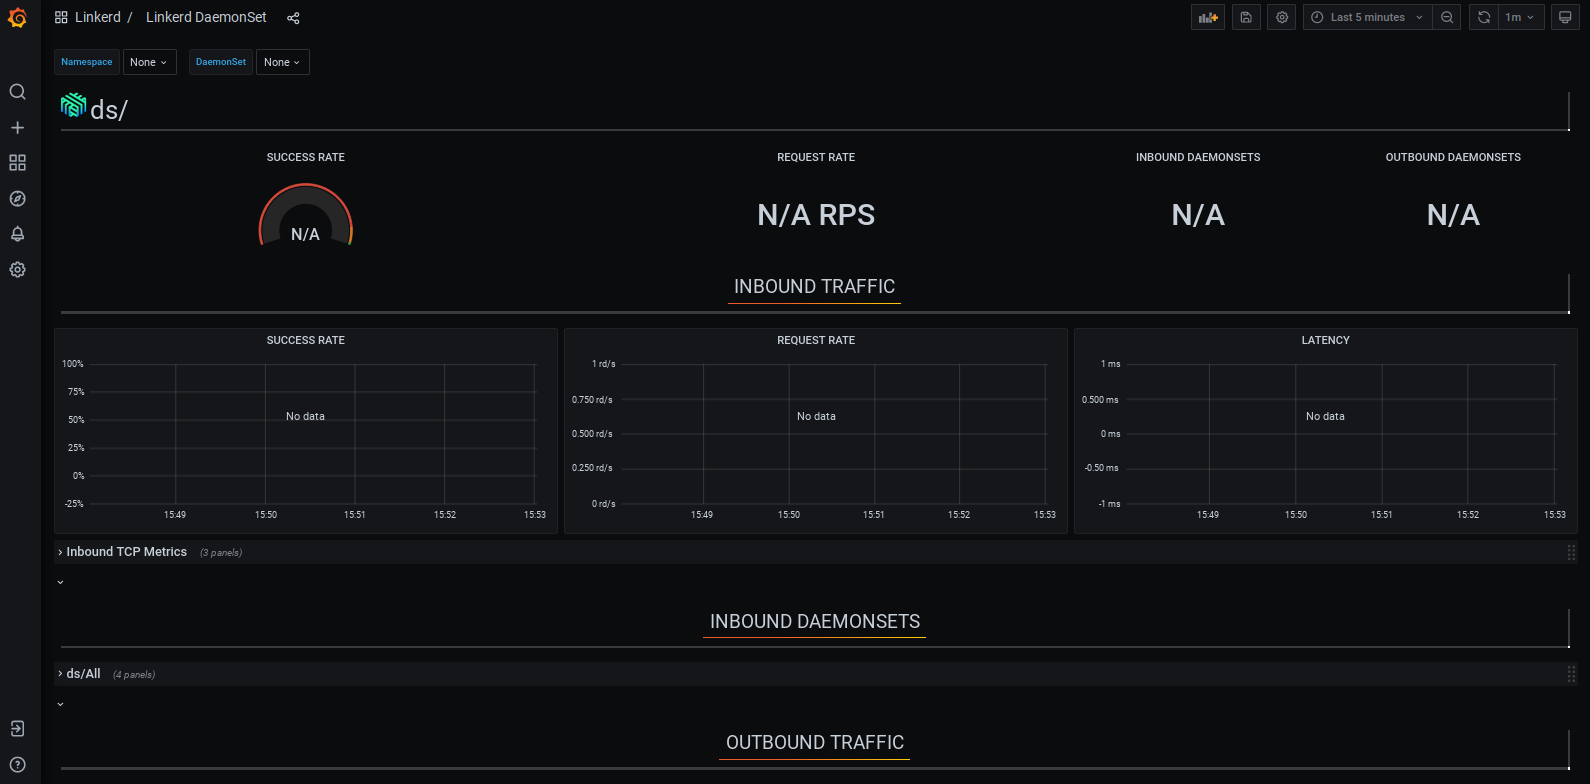The width and height of the screenshot is (1590, 784).
Task: Click the Create plus icon in sidebar
Action: click(17, 128)
